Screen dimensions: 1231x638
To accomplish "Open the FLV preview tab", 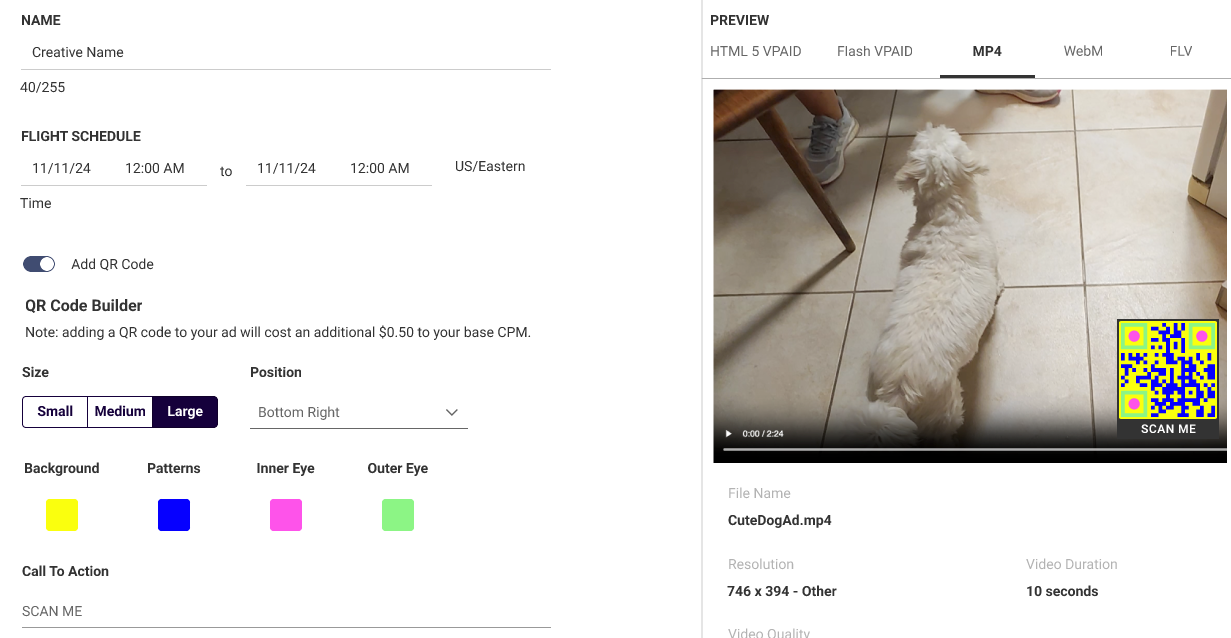I will pos(1180,51).
